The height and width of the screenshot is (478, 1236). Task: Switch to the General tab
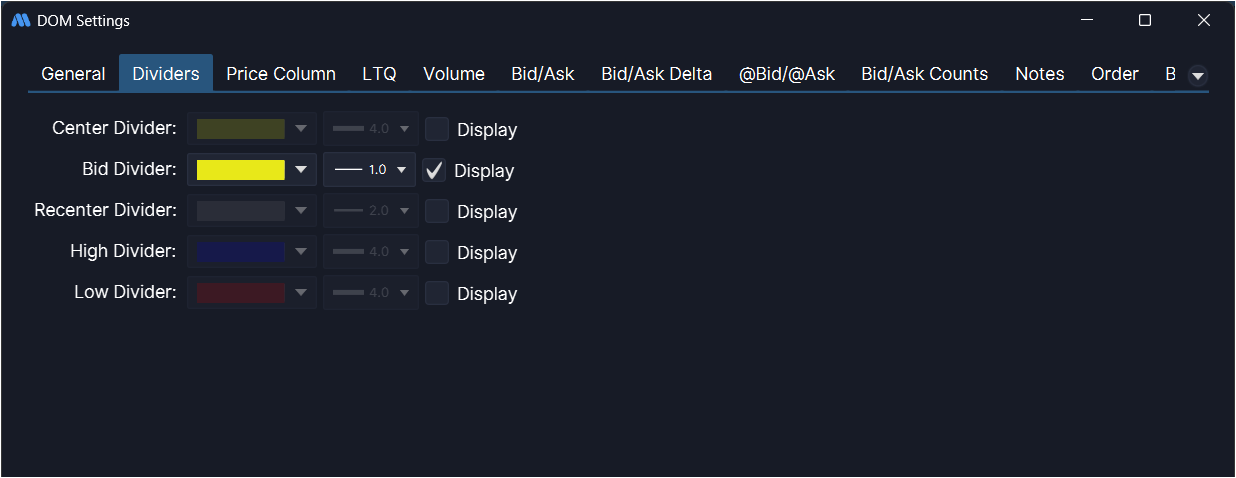pyautogui.click(x=73, y=74)
